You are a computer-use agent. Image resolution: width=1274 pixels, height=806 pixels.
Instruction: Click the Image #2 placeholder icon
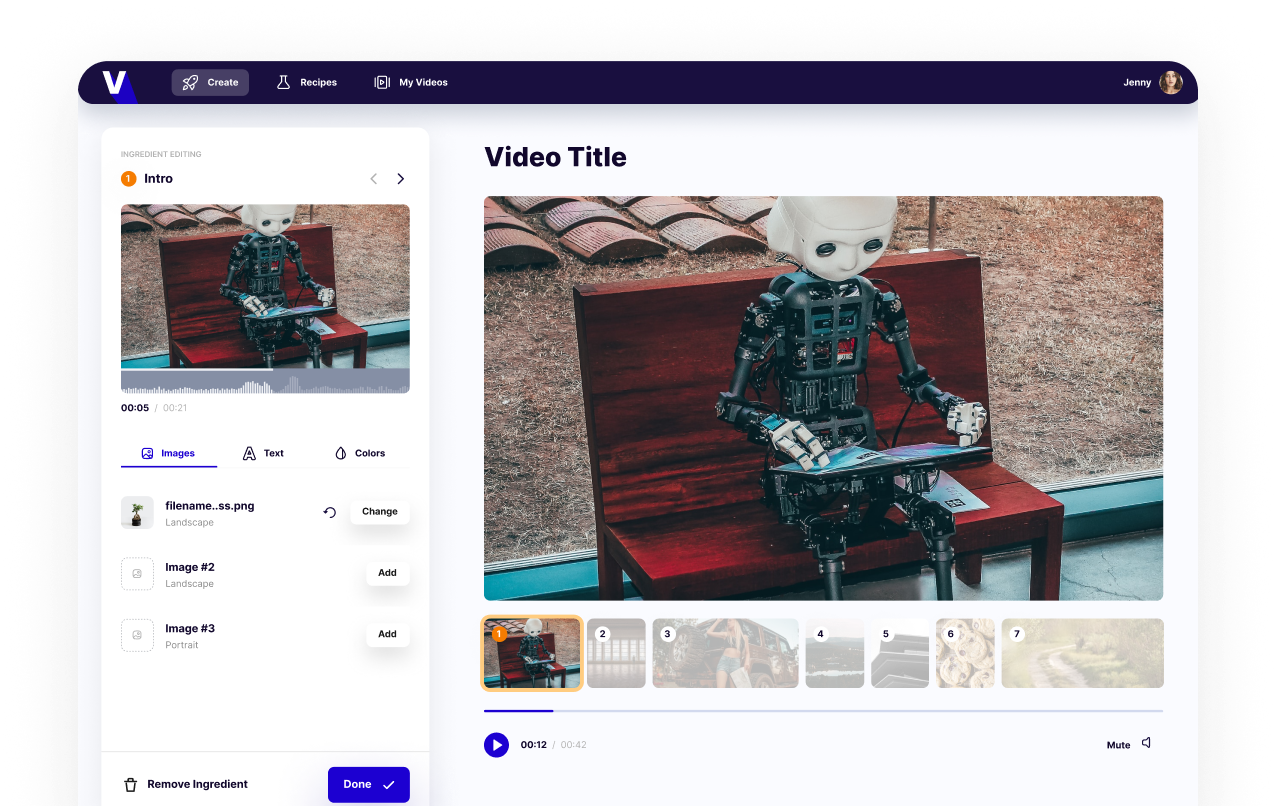137,574
